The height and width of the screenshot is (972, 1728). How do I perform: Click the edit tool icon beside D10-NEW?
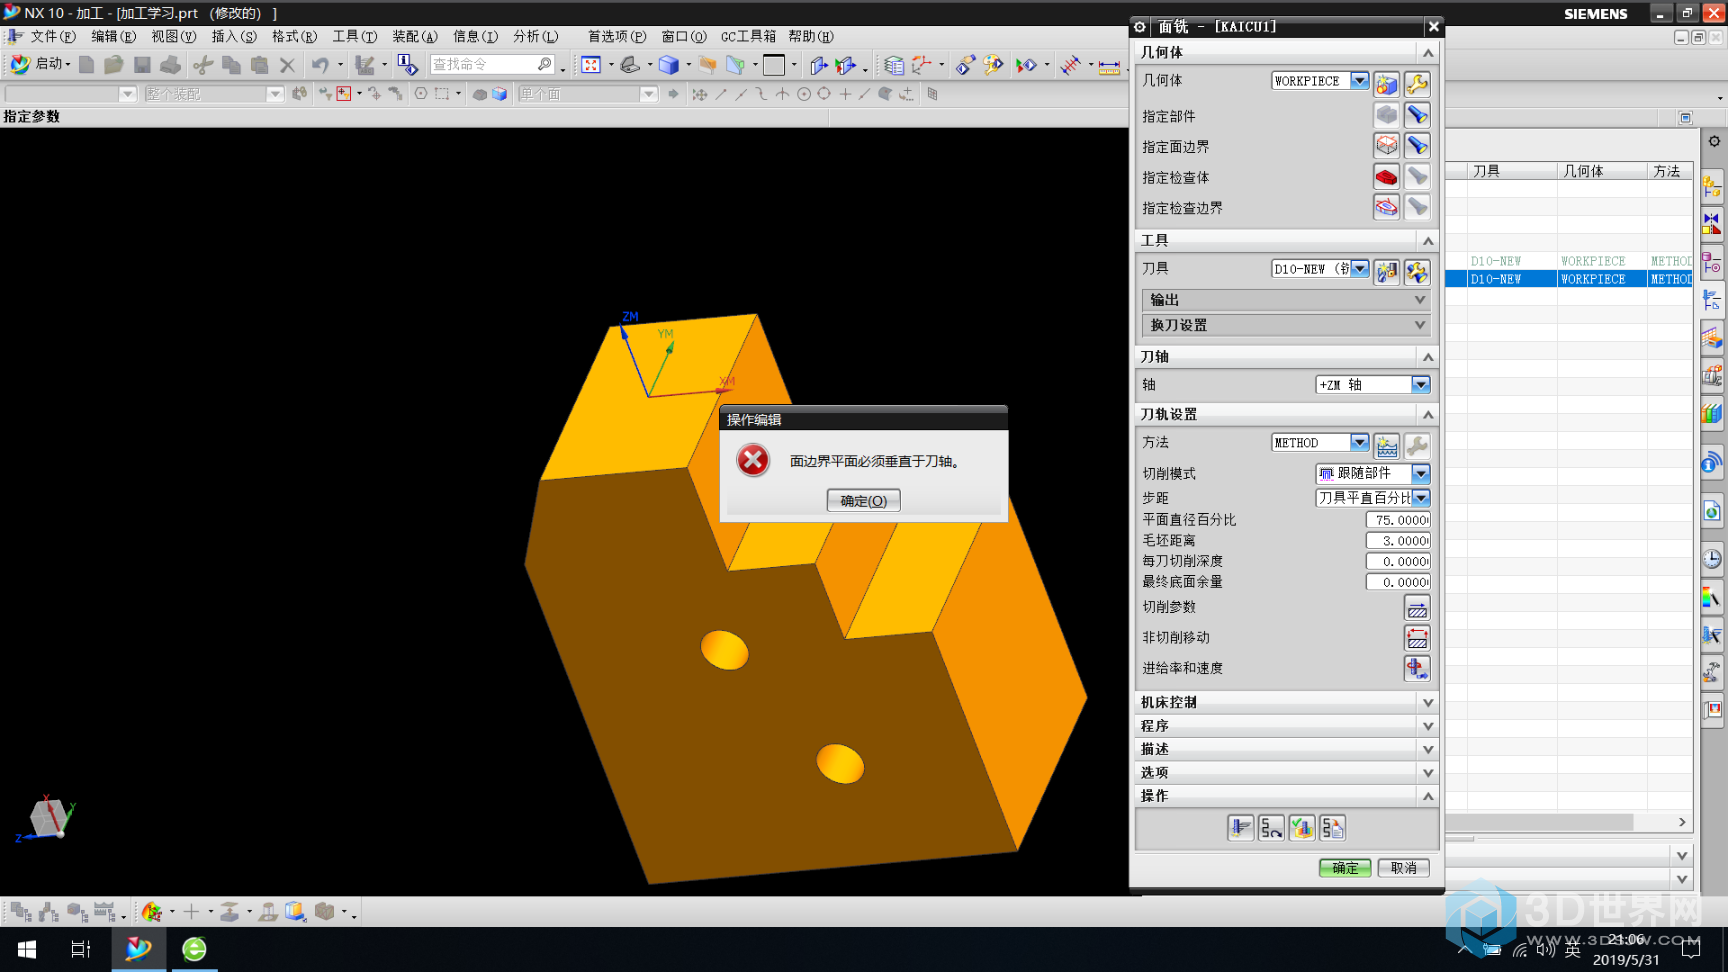pos(1417,272)
